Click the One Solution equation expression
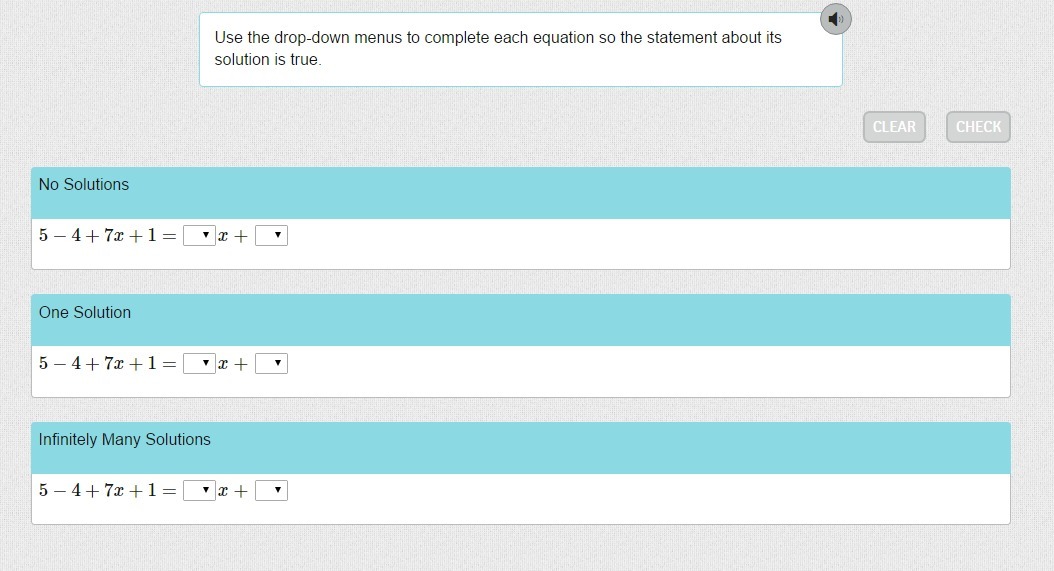Viewport: 1054px width, 571px height. click(107, 364)
